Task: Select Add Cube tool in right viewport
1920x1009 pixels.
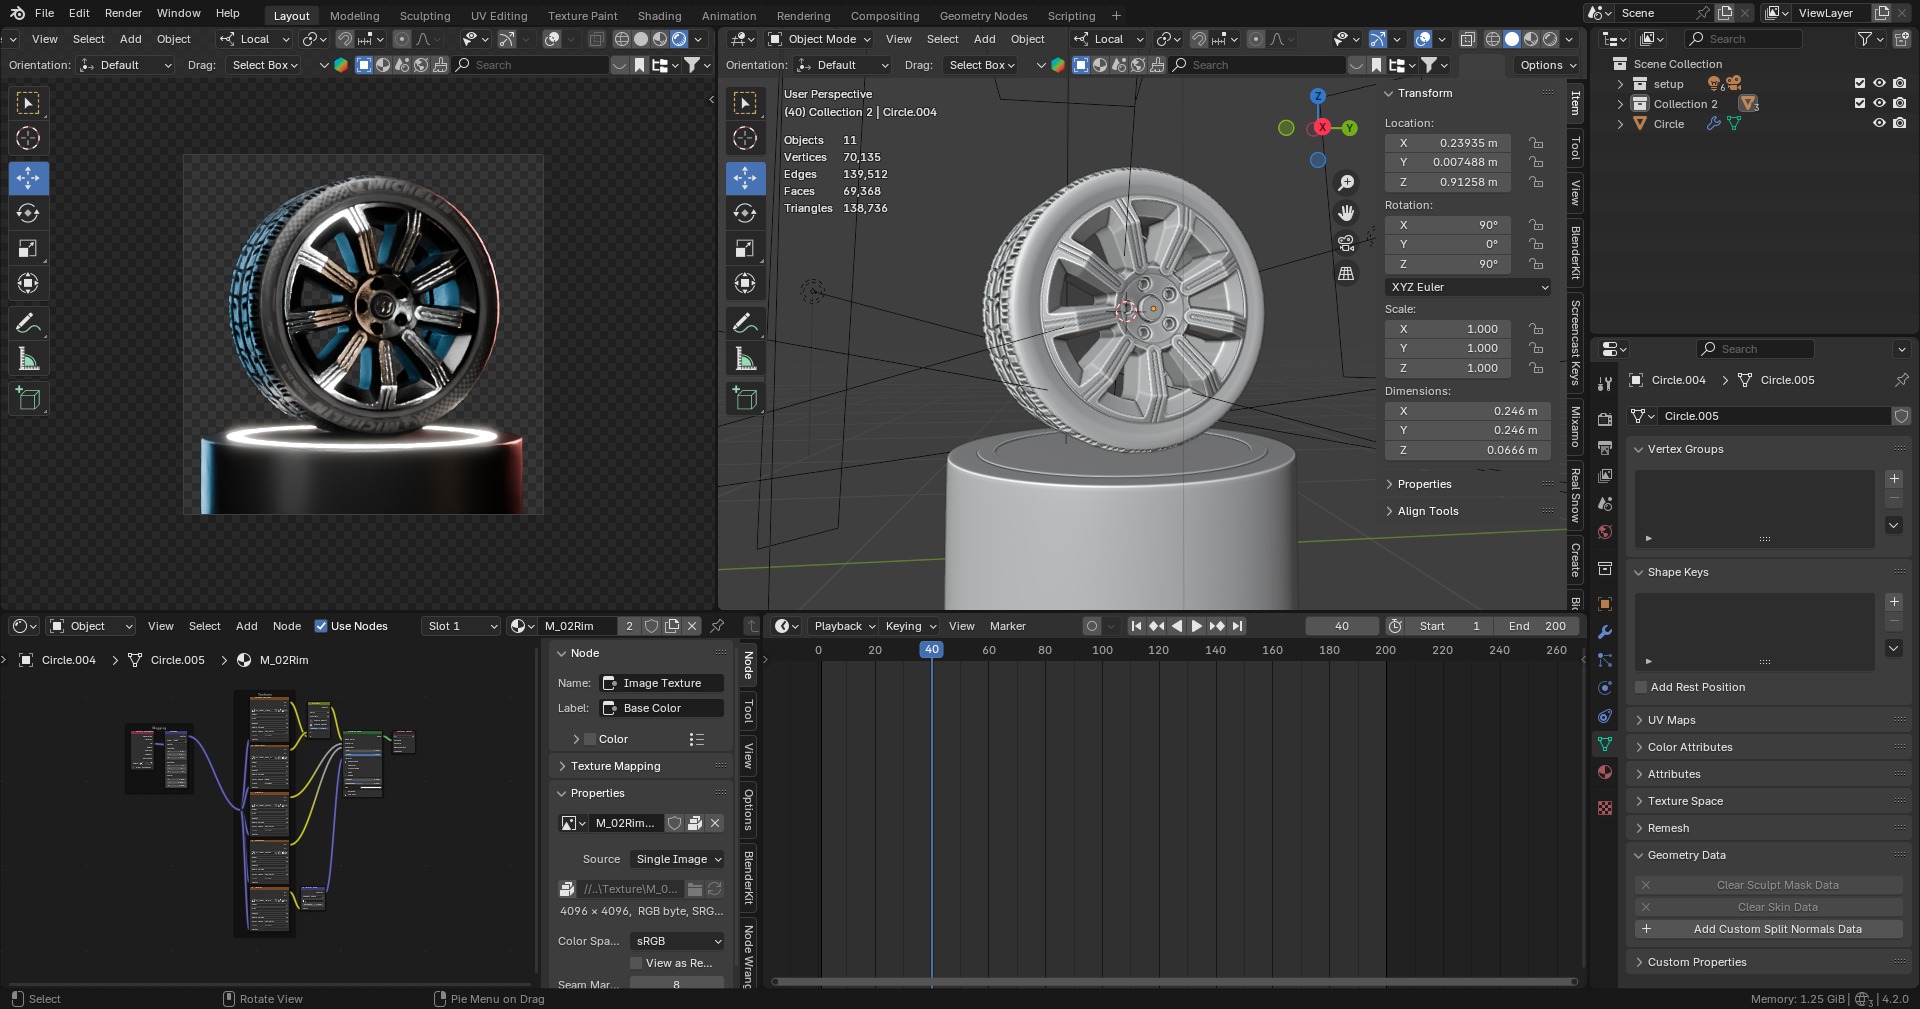Action: pos(745,398)
